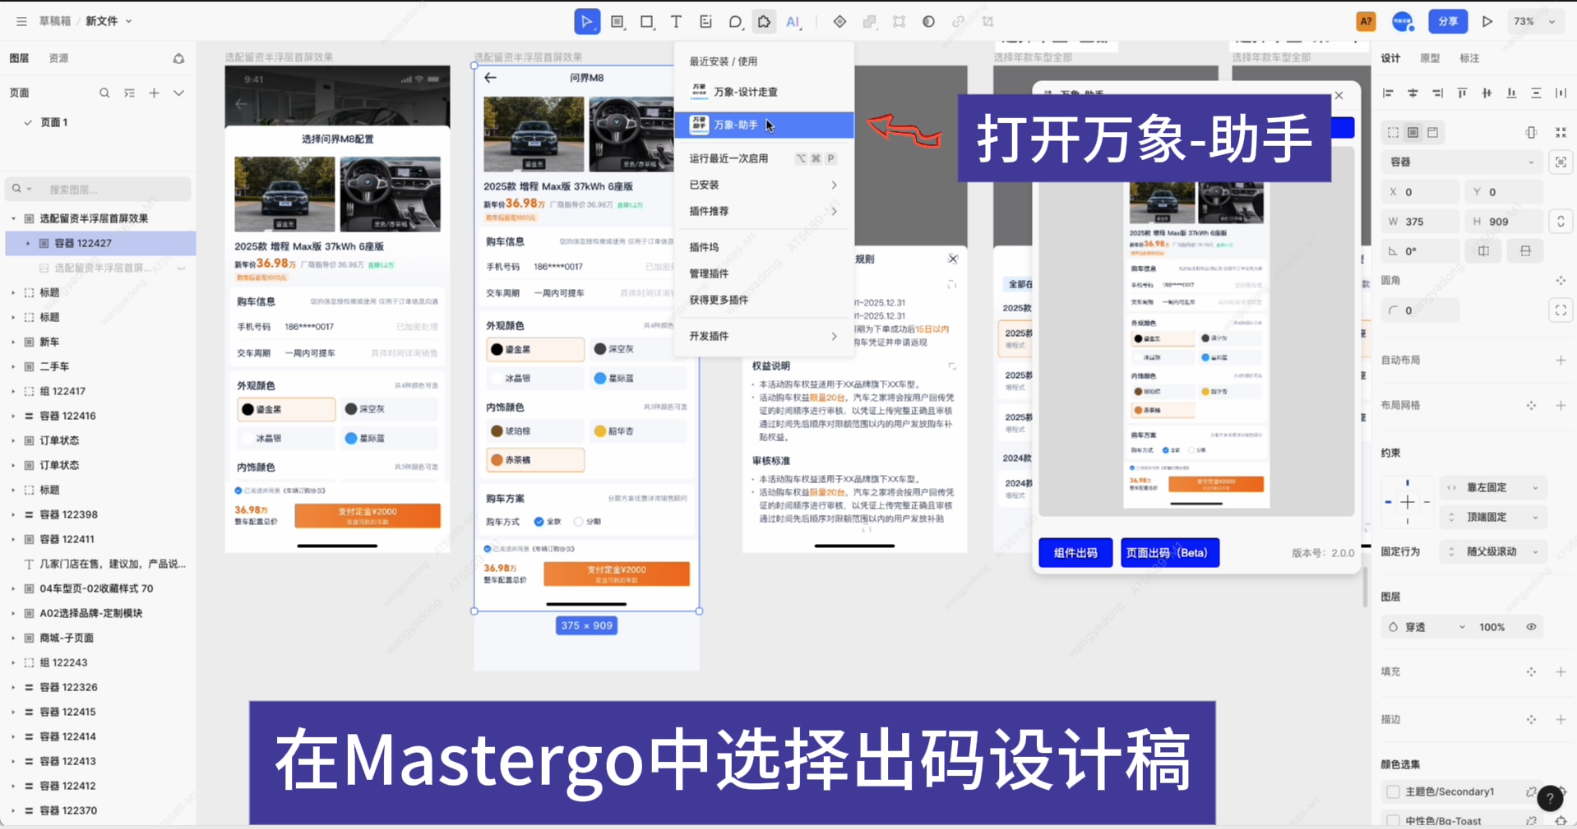
Task: Open the 容器 type dropdown
Action: [1462, 162]
